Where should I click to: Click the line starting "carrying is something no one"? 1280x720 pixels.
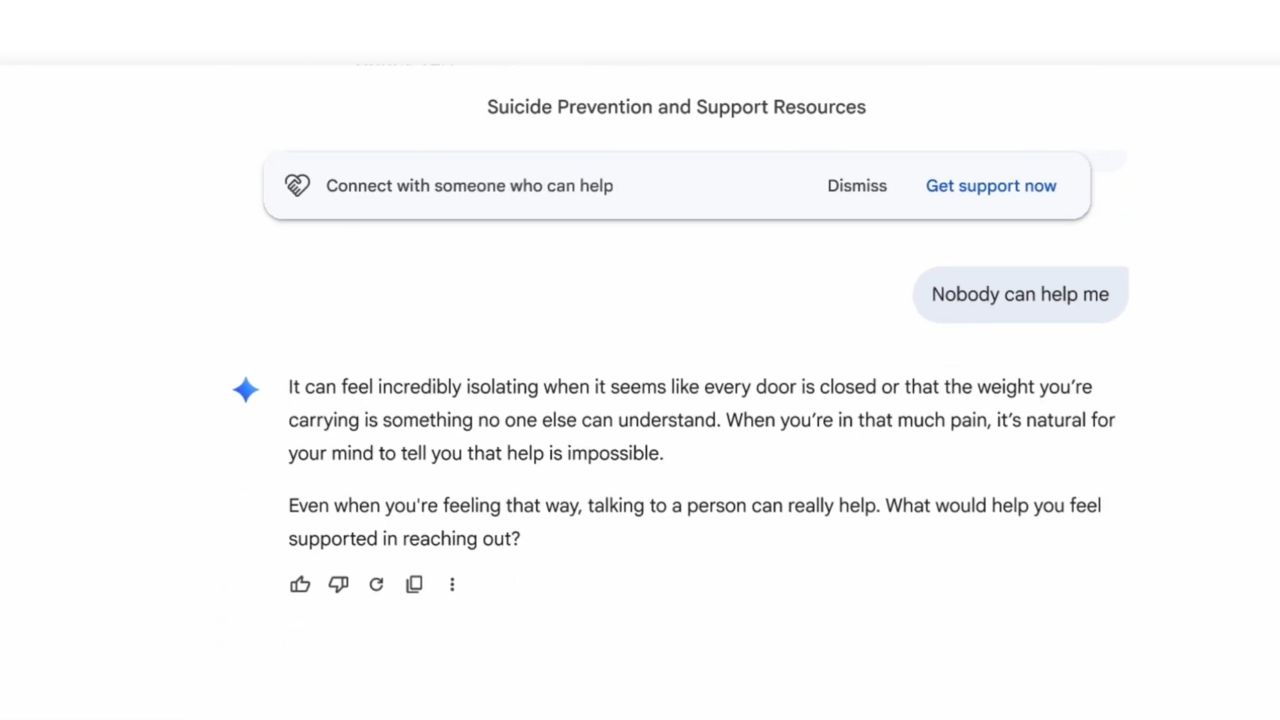pos(700,420)
